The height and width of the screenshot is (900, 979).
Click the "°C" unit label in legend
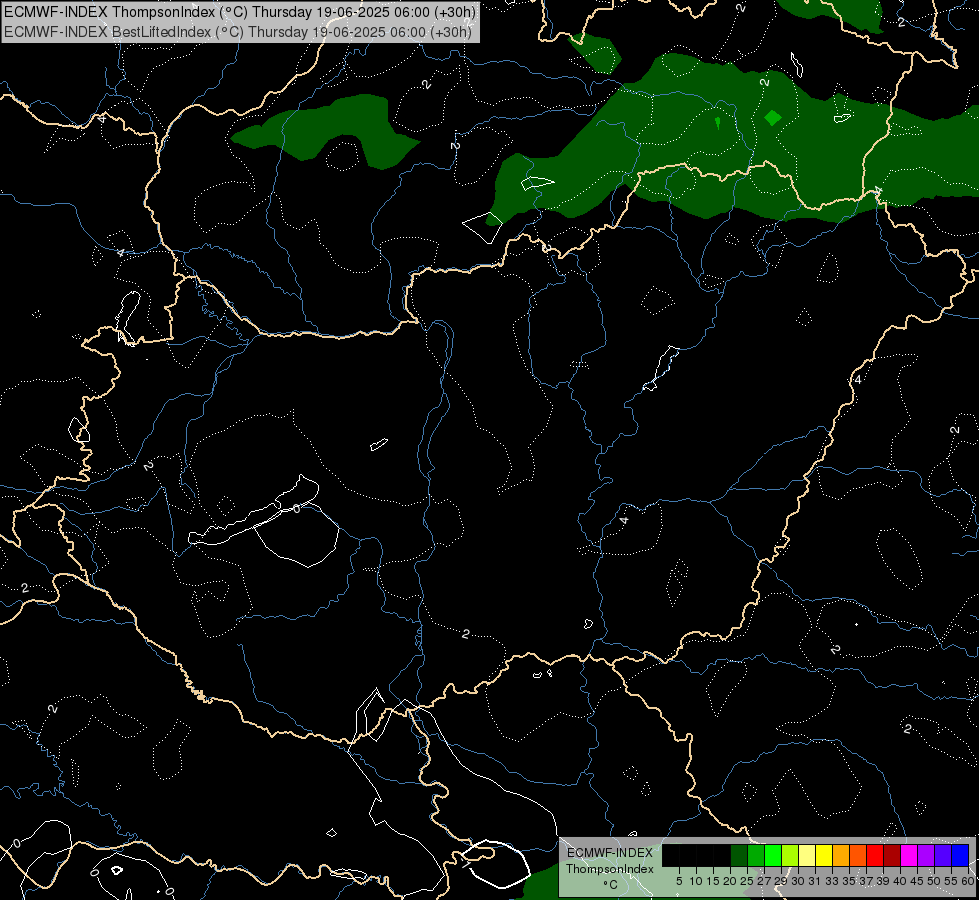611,885
